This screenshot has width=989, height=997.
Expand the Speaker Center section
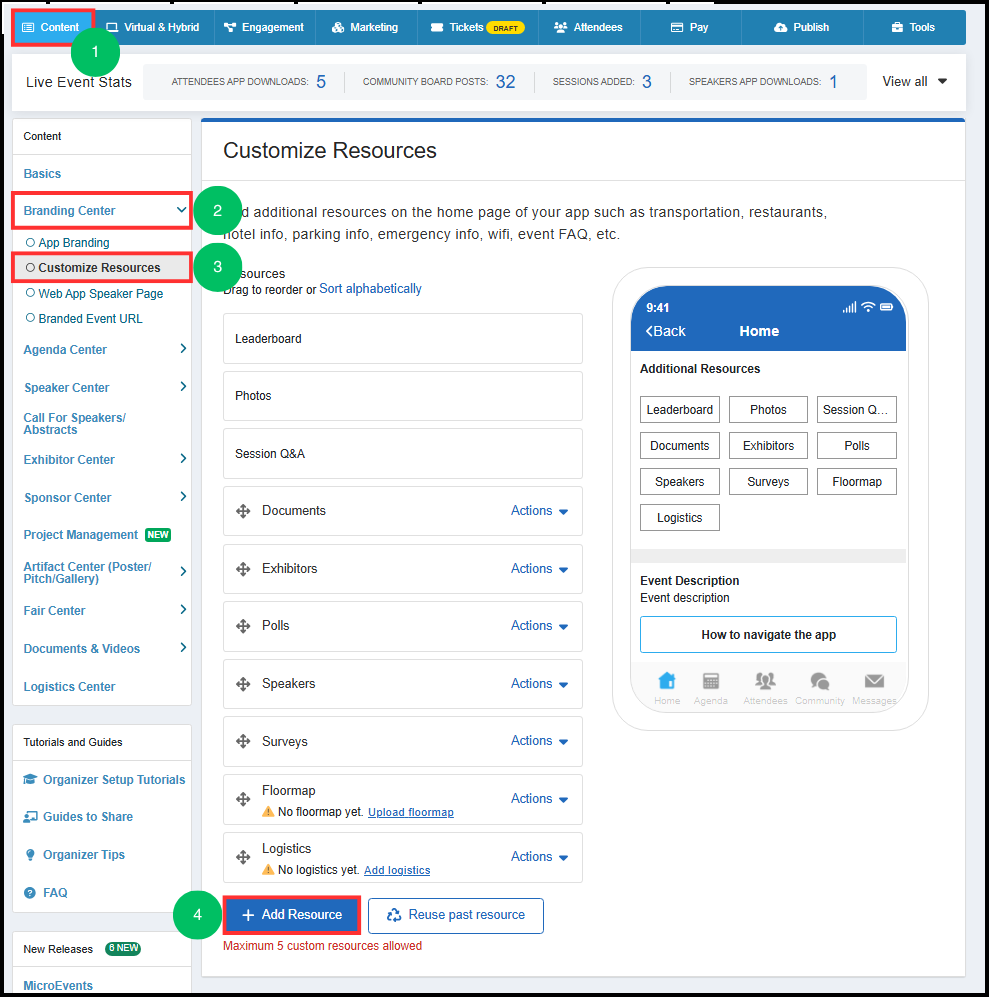click(x=183, y=387)
